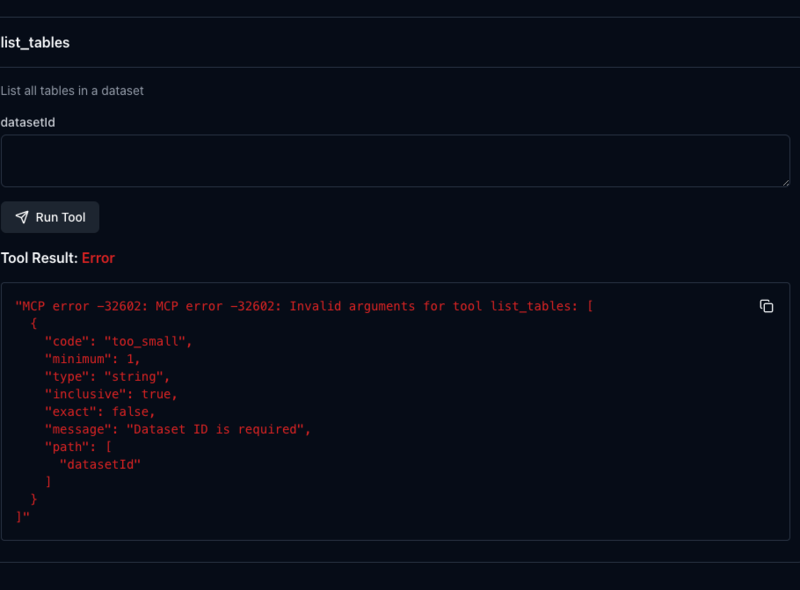Click the "inclusive": true line
The width and height of the screenshot is (800, 590).
[x=111, y=394]
